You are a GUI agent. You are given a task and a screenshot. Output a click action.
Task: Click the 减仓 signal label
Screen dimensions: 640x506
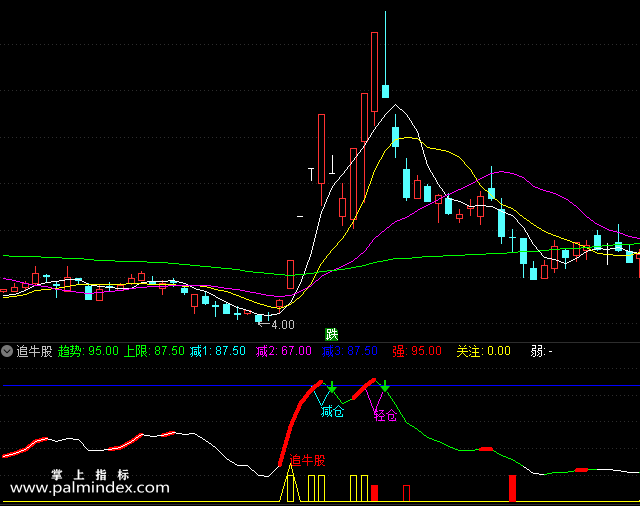coord(332,411)
